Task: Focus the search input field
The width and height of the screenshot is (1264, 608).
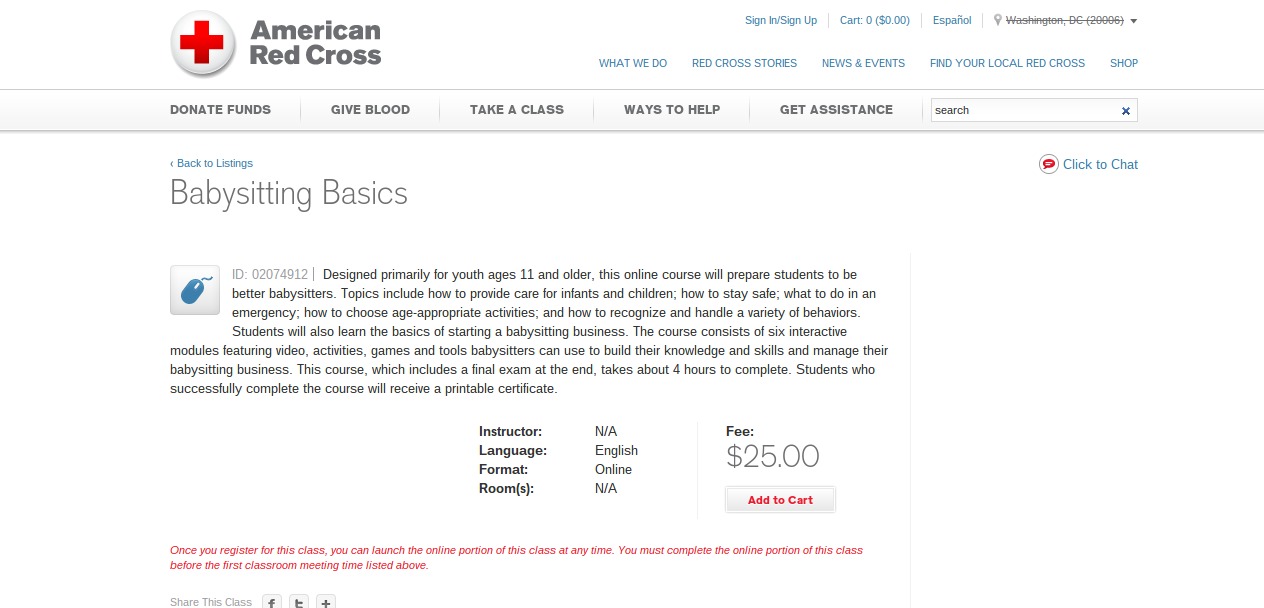Action: 1020,110
